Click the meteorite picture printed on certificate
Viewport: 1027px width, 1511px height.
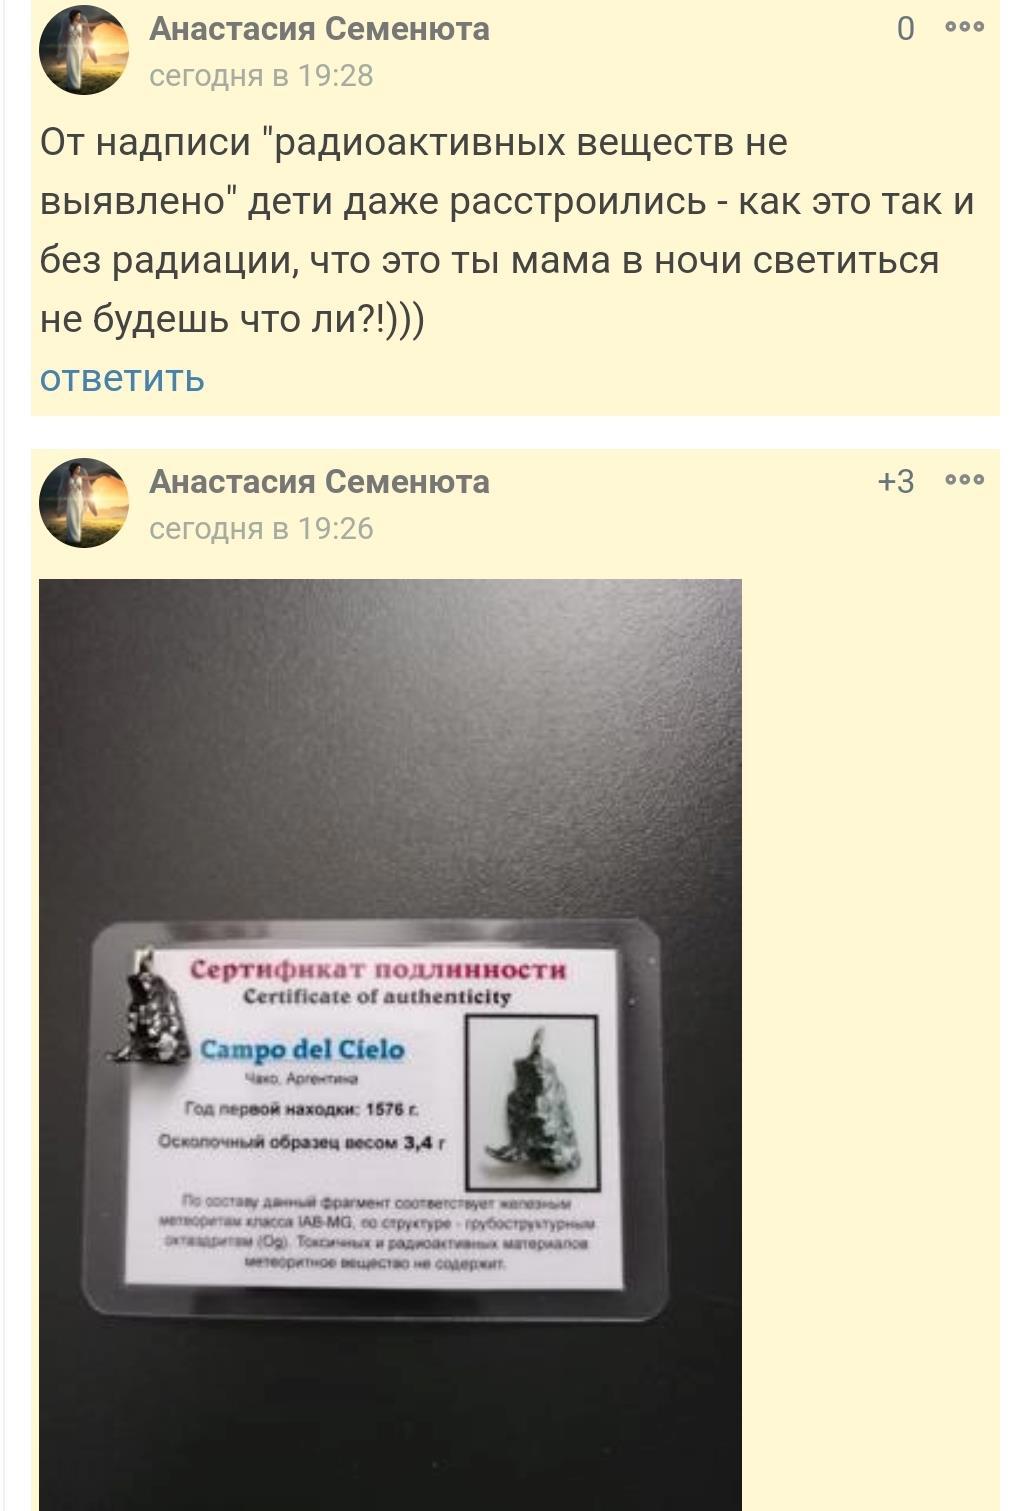(533, 1103)
